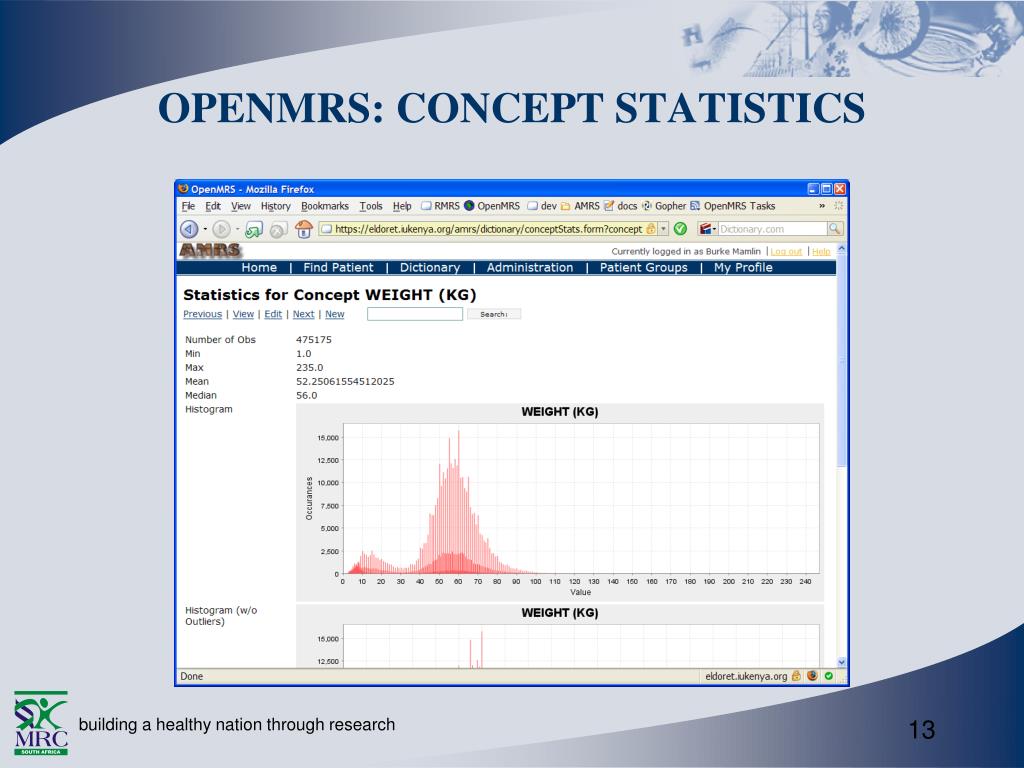The width and height of the screenshot is (1024, 768).
Task: Click the page icon before the URL
Action: click(x=327, y=229)
